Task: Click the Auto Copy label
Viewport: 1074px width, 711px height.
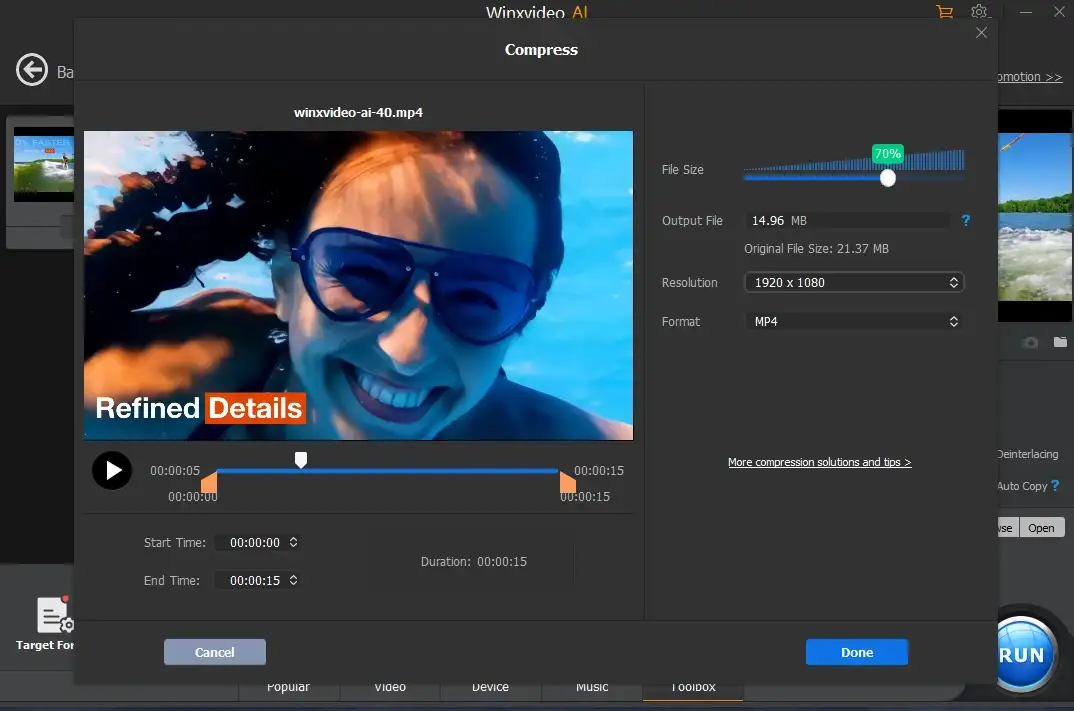Action: coord(1023,486)
